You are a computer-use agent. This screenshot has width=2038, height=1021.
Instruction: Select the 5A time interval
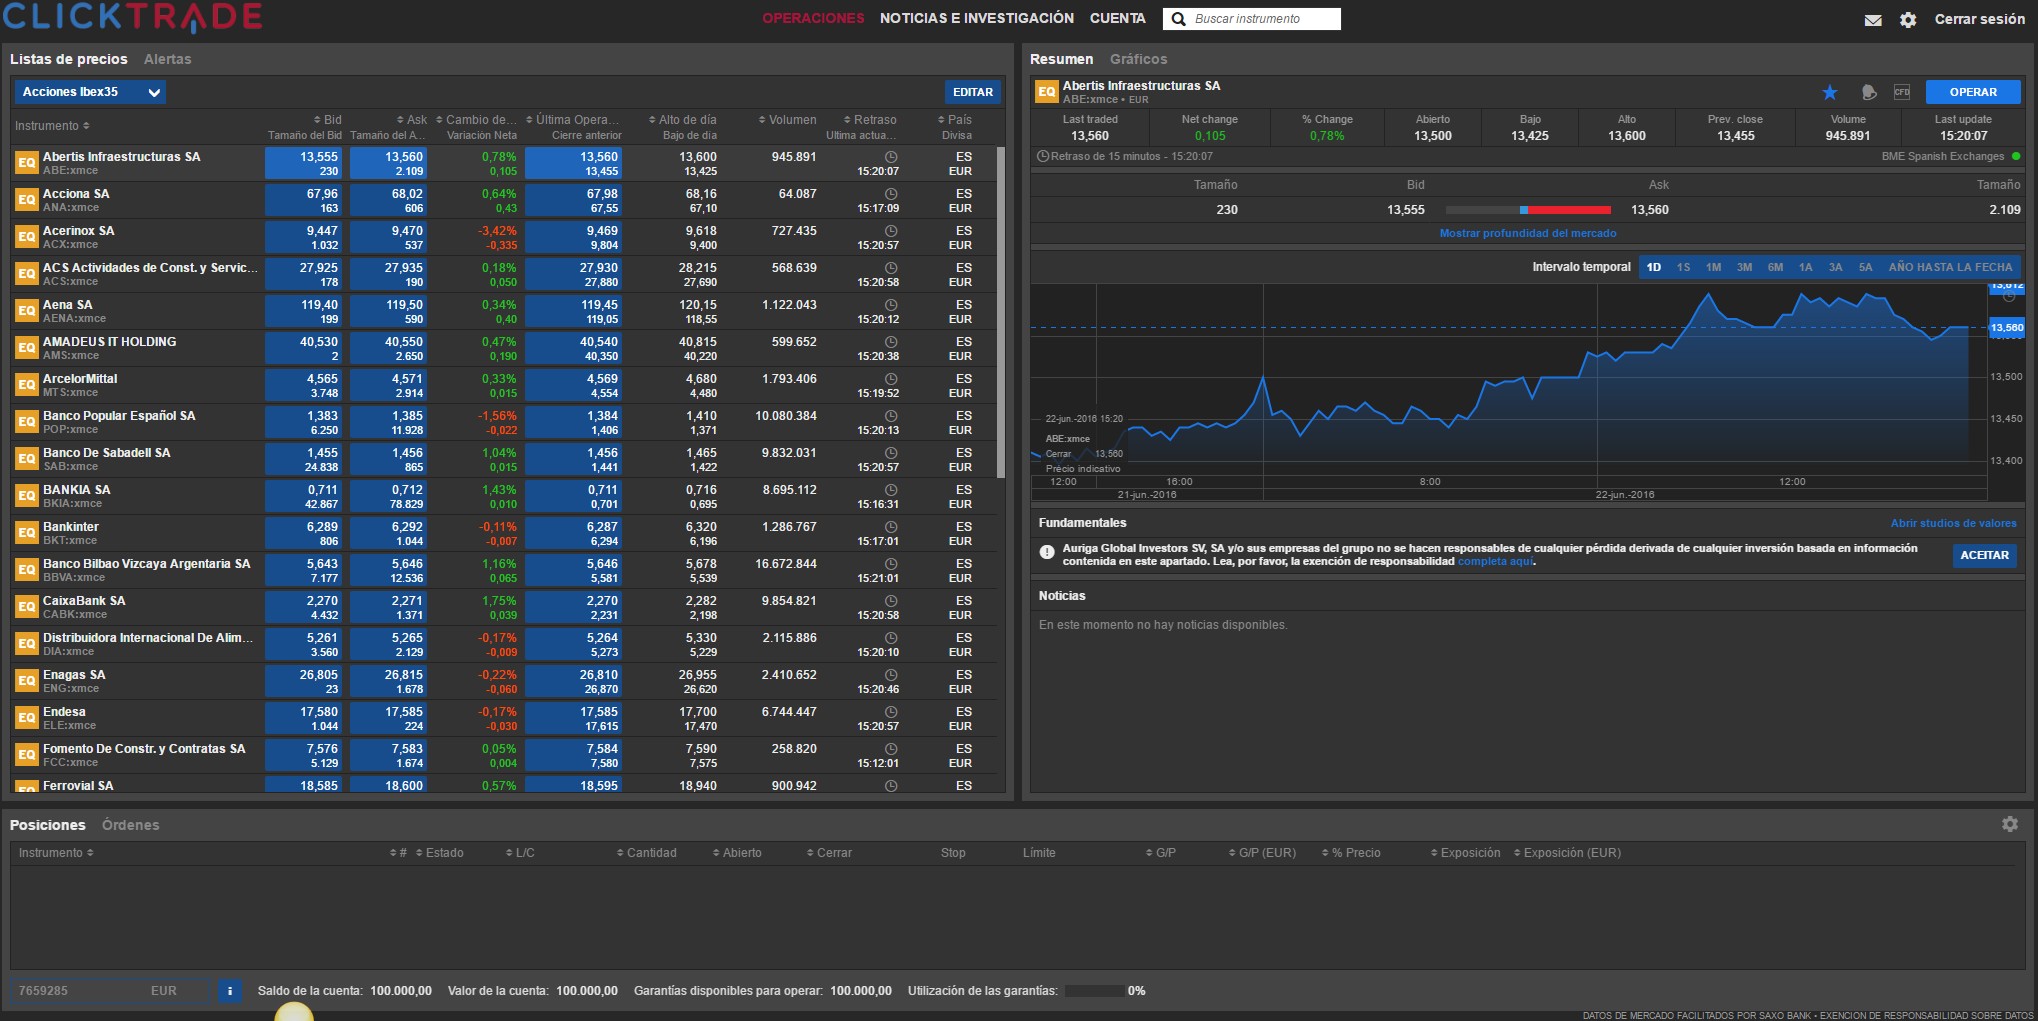point(1866,267)
